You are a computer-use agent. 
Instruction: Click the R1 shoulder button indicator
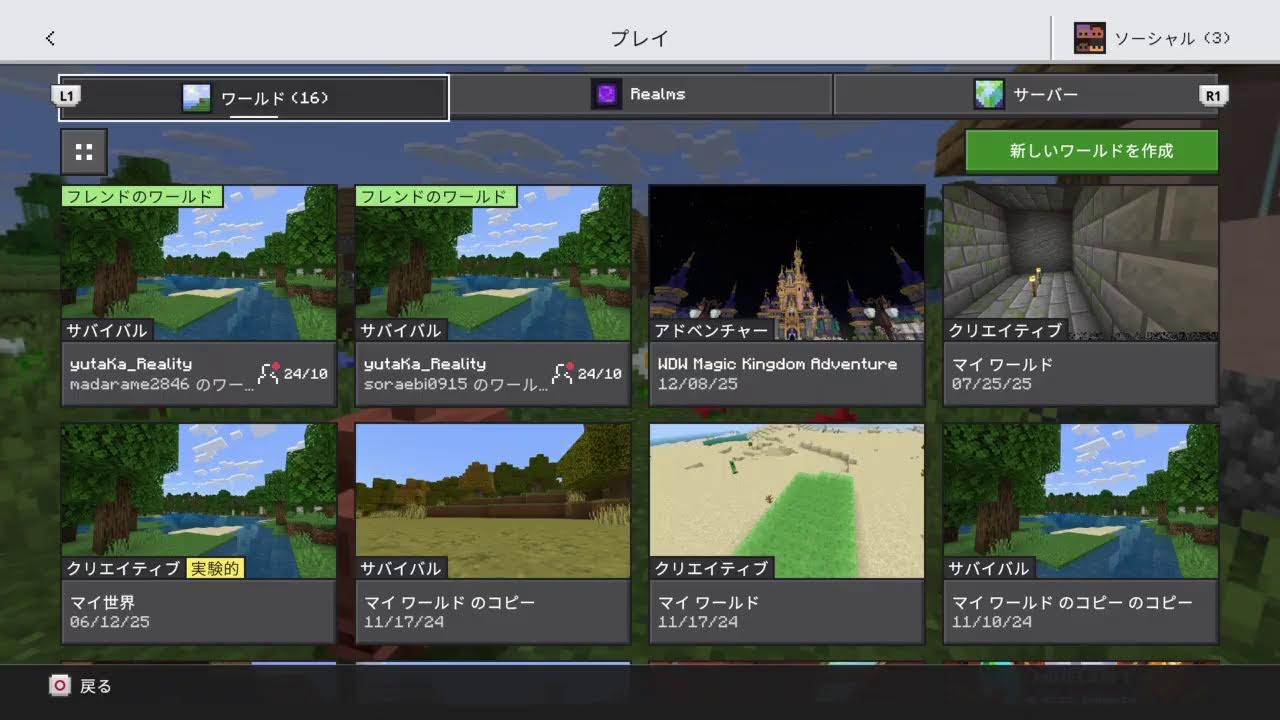[x=1213, y=96]
